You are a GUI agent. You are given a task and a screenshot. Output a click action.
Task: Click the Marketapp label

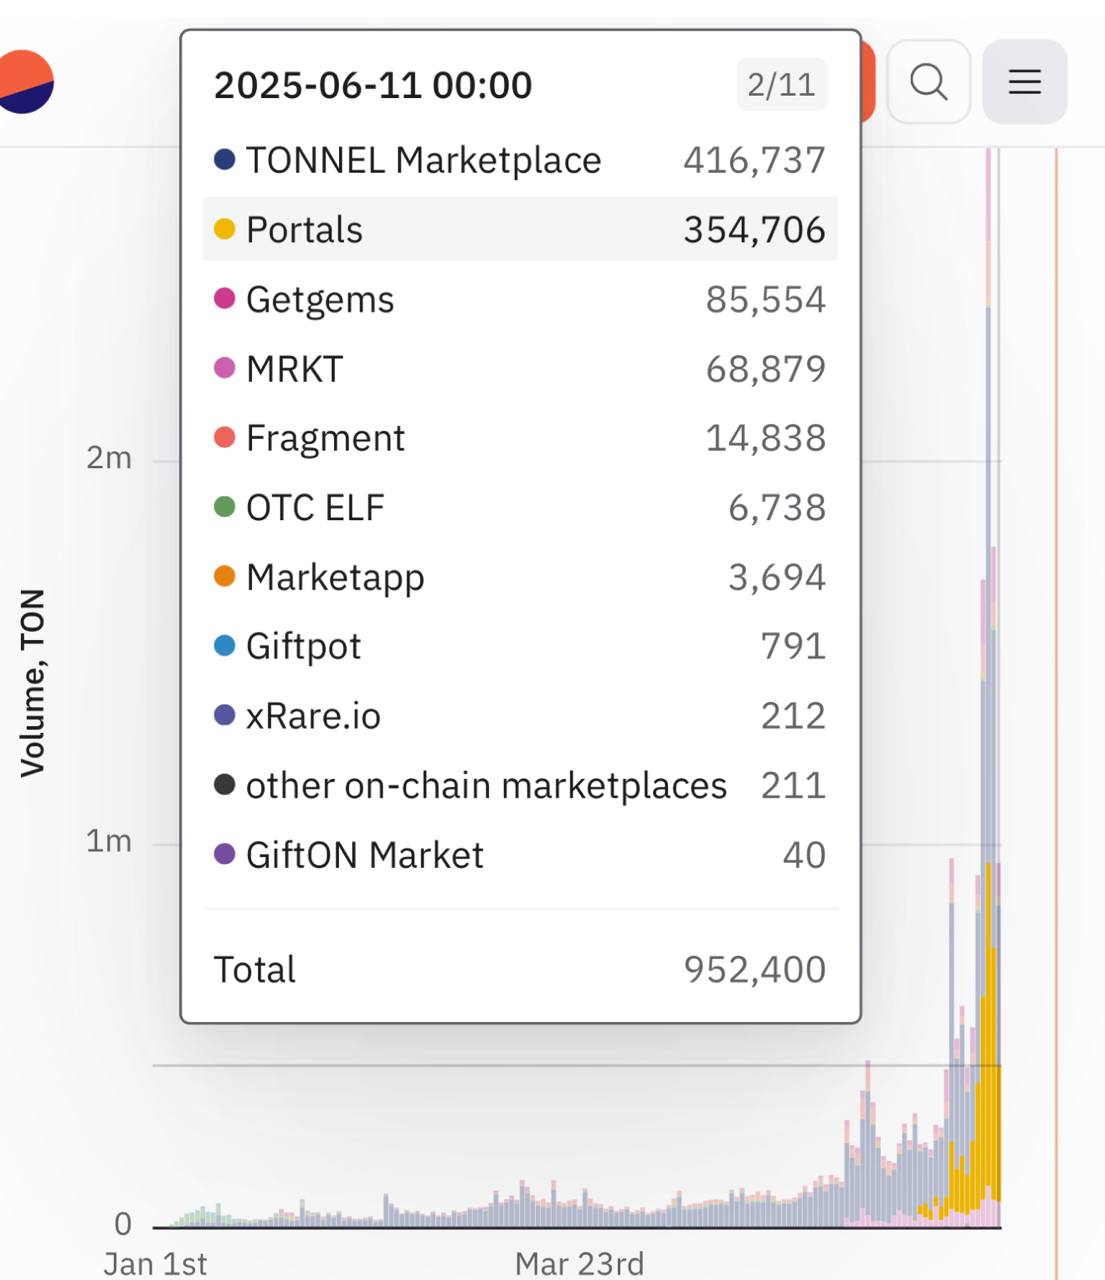tap(335, 577)
